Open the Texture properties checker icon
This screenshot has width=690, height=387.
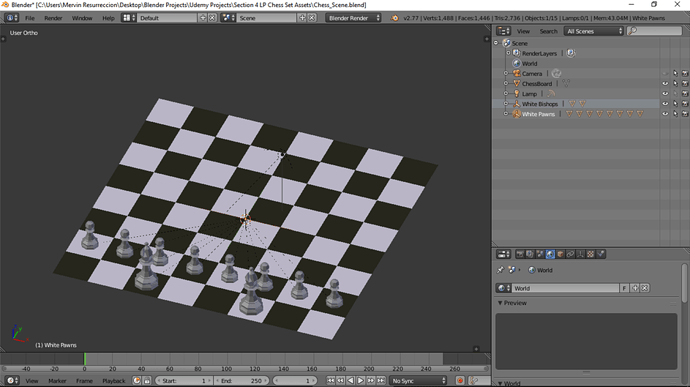tap(591, 254)
